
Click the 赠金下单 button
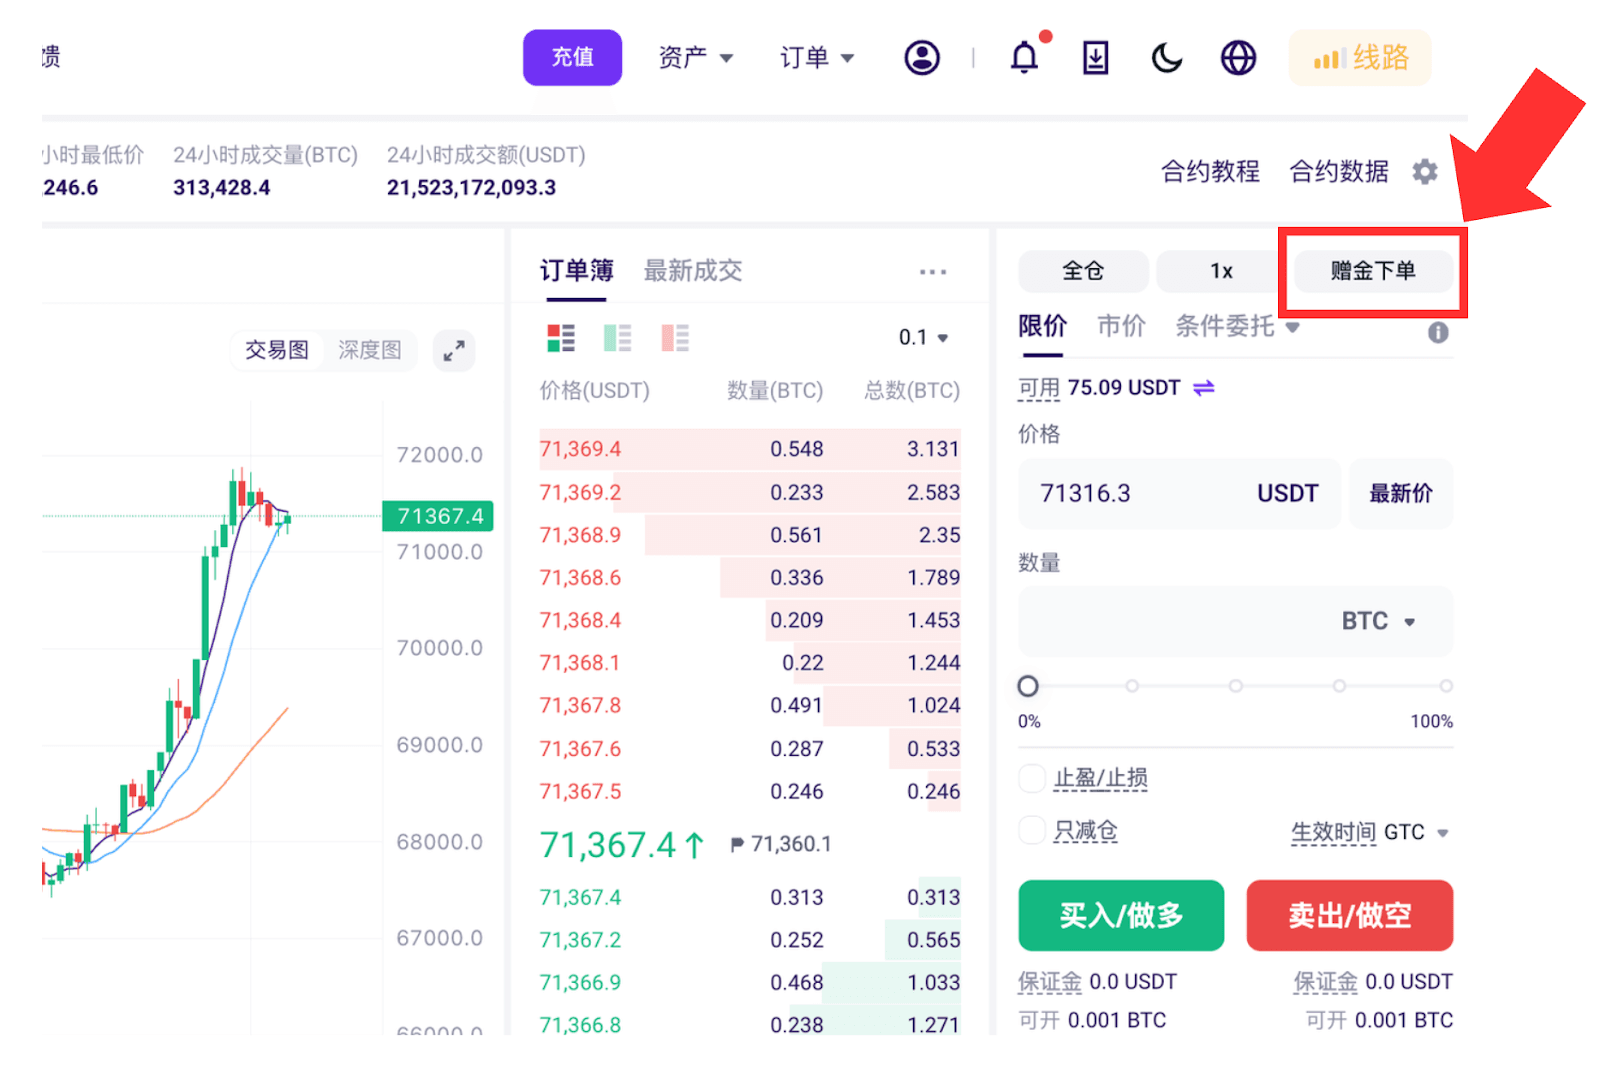[1373, 271]
